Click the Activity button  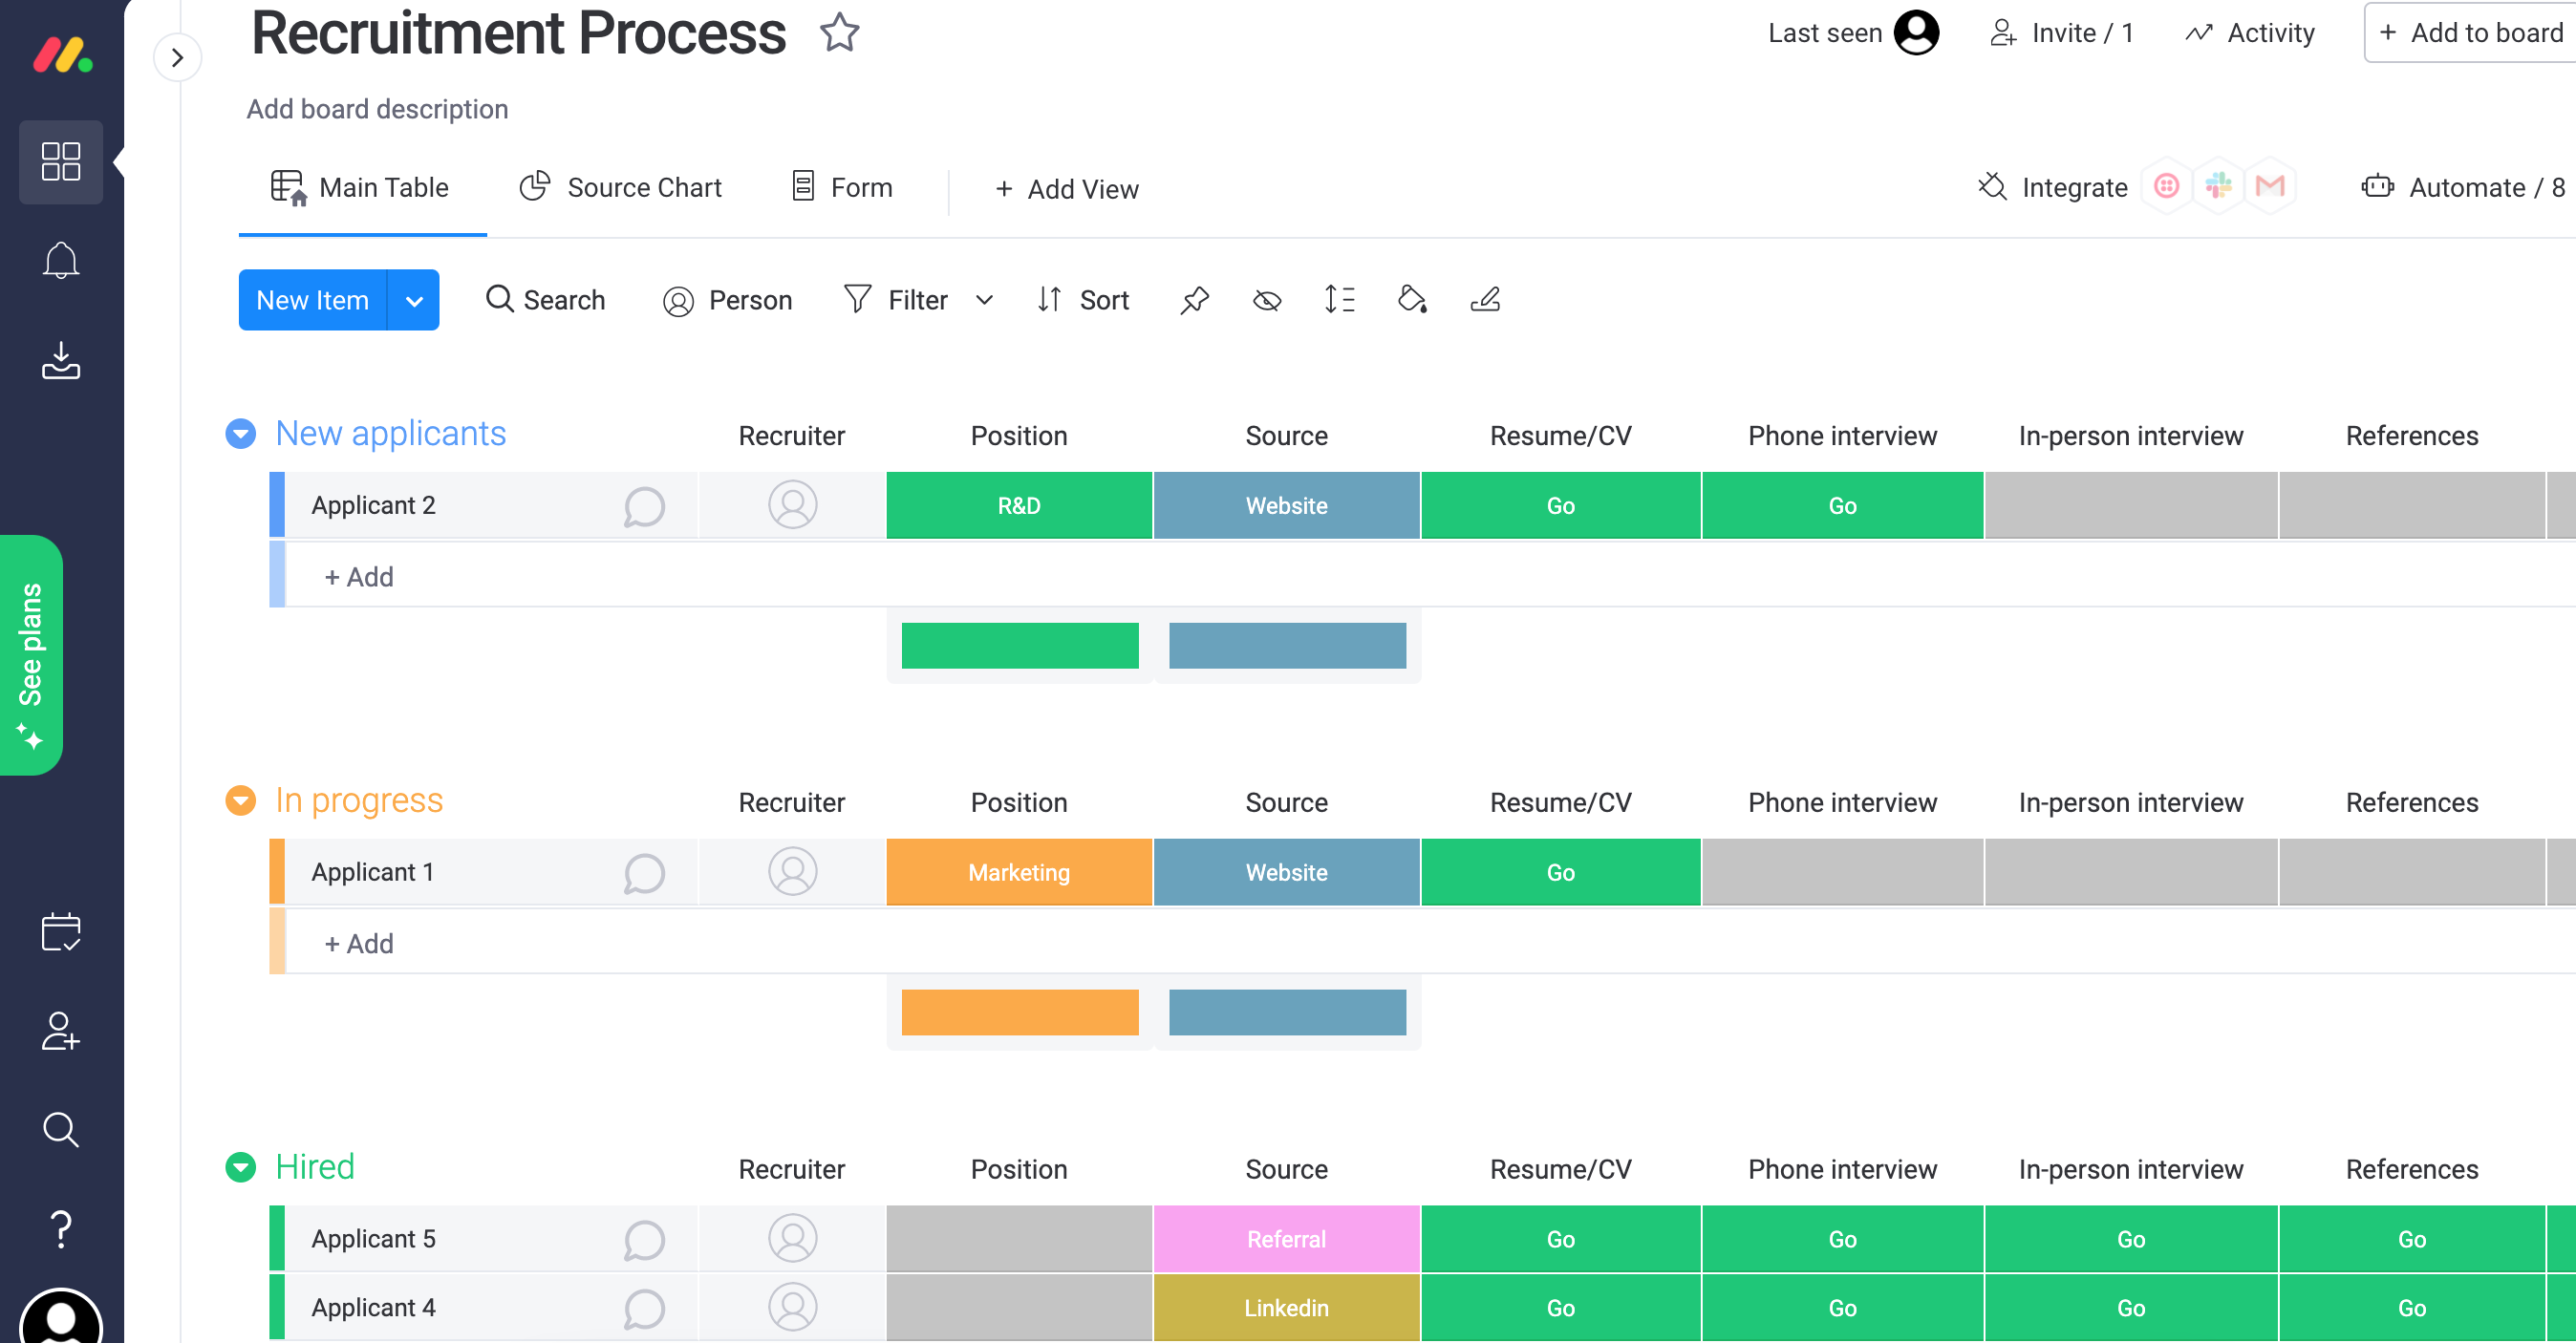coord(2250,33)
